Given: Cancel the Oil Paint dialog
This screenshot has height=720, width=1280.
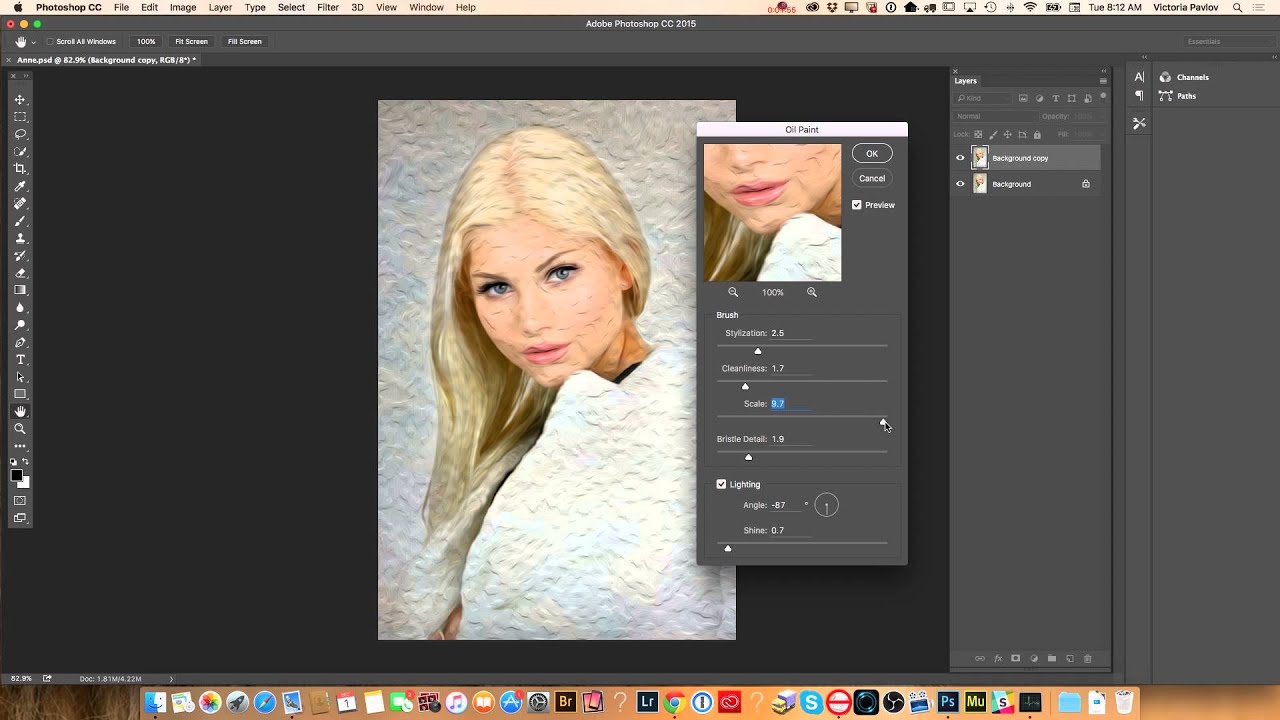Looking at the screenshot, I should [872, 178].
